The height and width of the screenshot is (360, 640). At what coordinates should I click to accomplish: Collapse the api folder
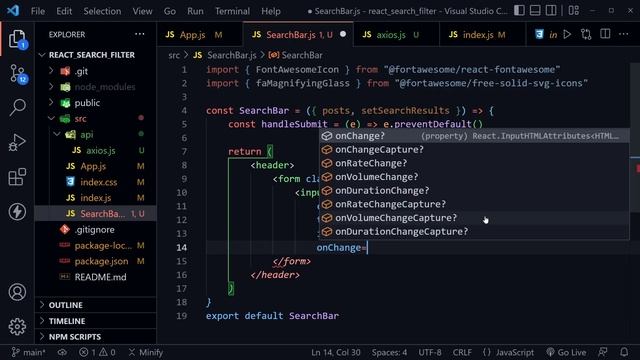coord(57,134)
